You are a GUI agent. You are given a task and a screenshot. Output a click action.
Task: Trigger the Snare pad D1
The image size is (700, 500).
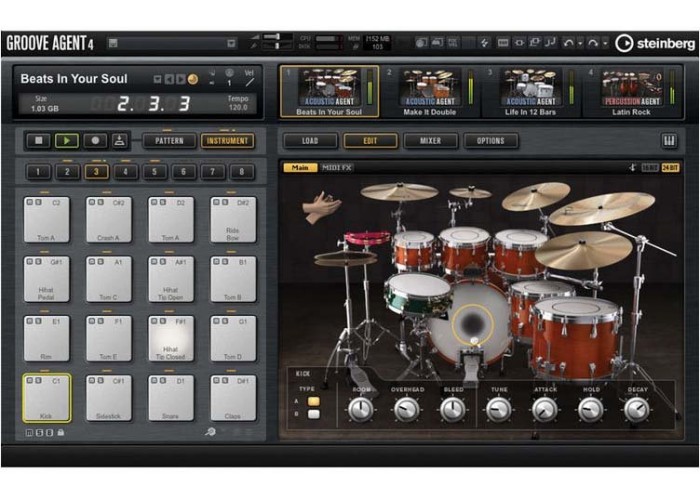[171, 398]
